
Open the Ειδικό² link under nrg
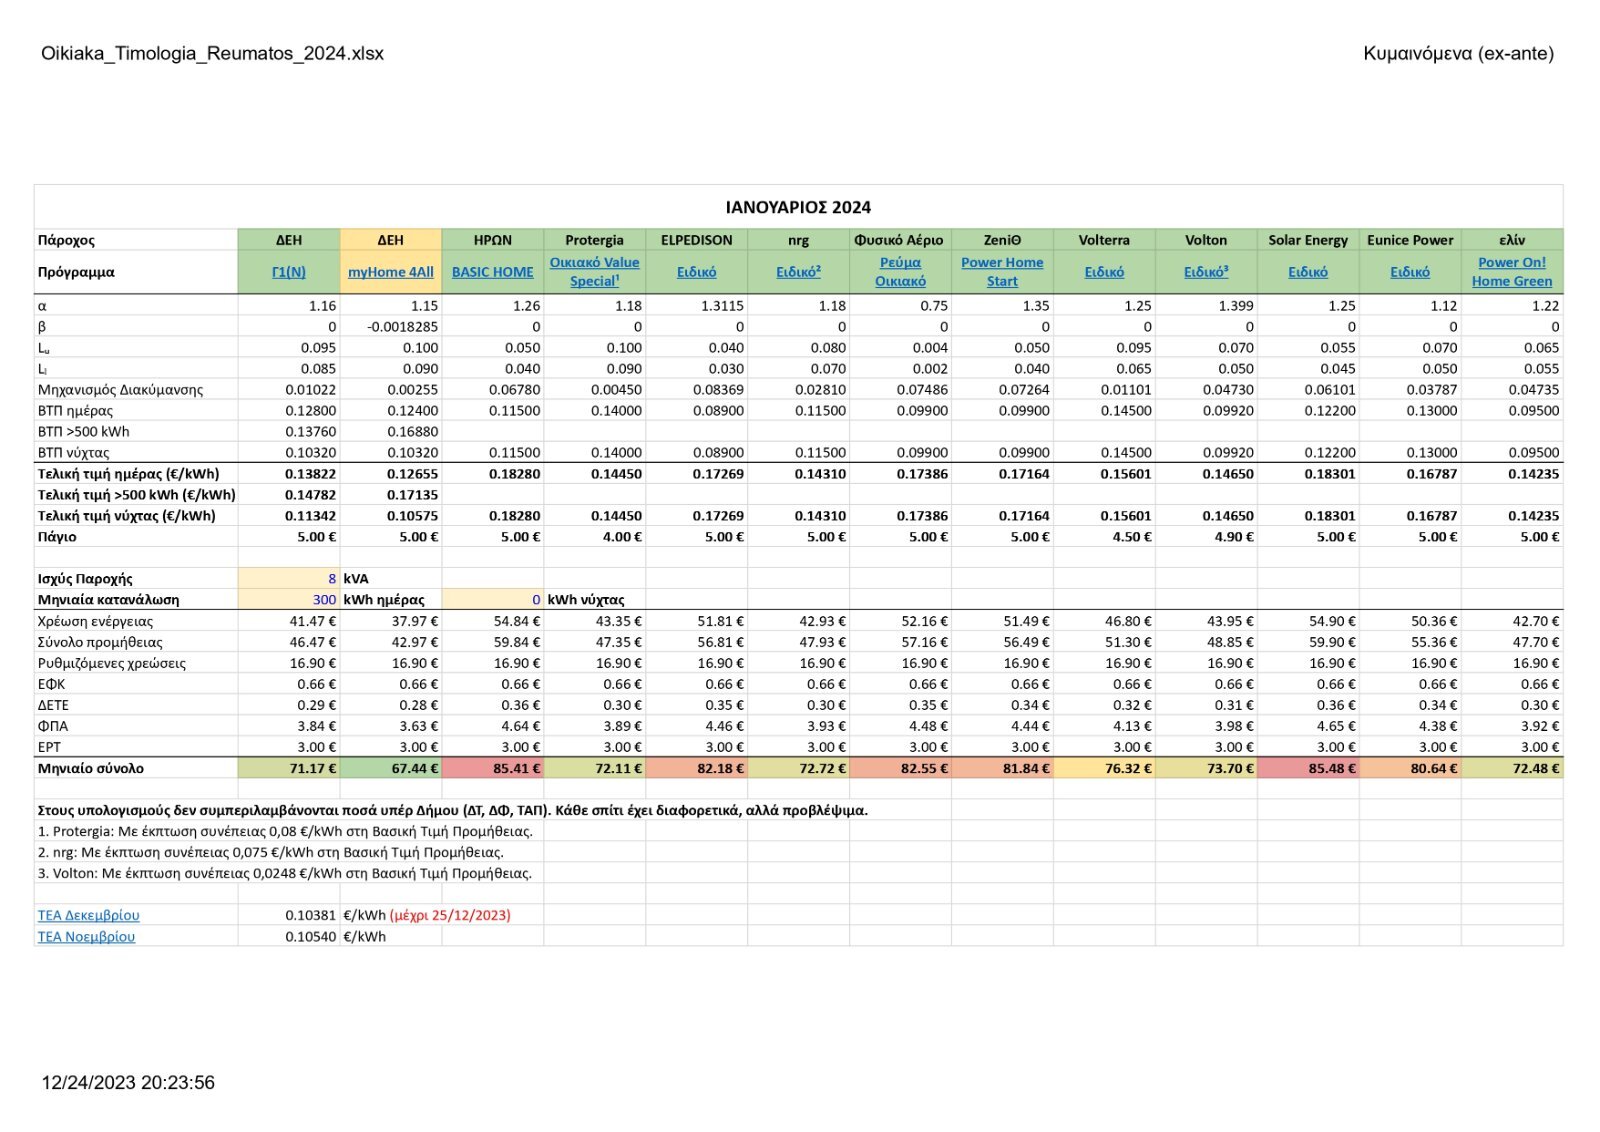[799, 272]
